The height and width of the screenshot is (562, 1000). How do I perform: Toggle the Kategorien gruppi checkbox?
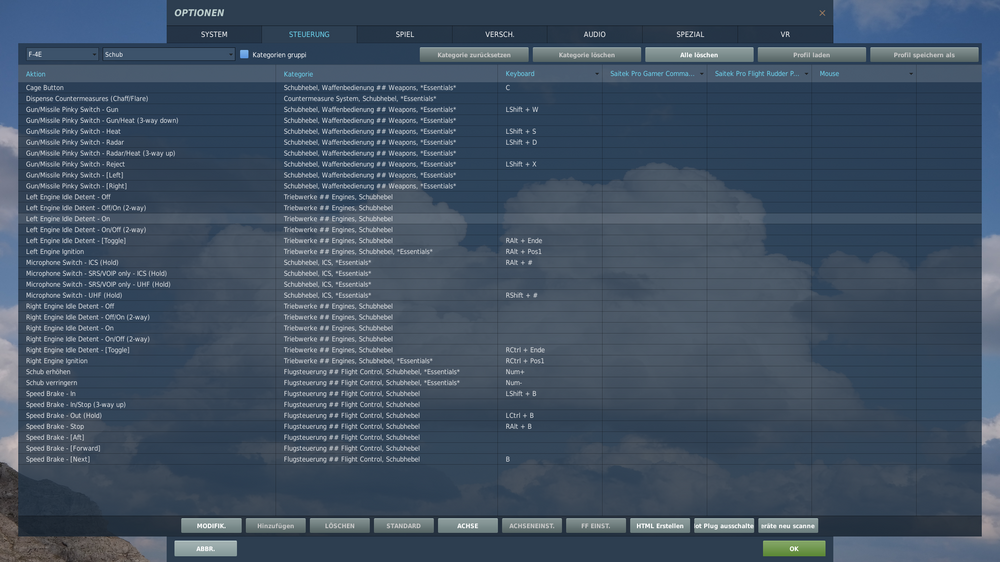[x=244, y=54]
